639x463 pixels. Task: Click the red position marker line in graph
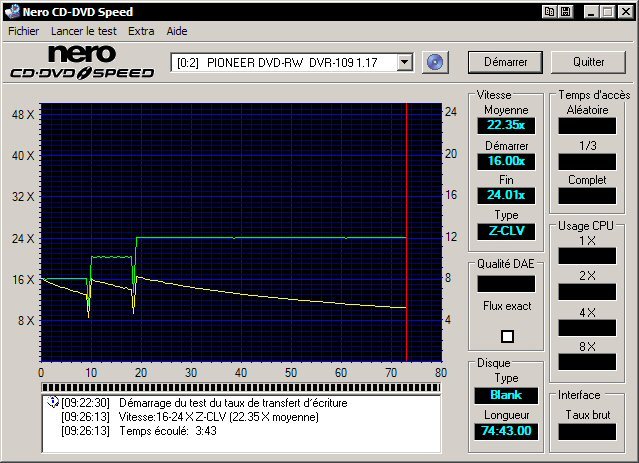click(x=406, y=232)
